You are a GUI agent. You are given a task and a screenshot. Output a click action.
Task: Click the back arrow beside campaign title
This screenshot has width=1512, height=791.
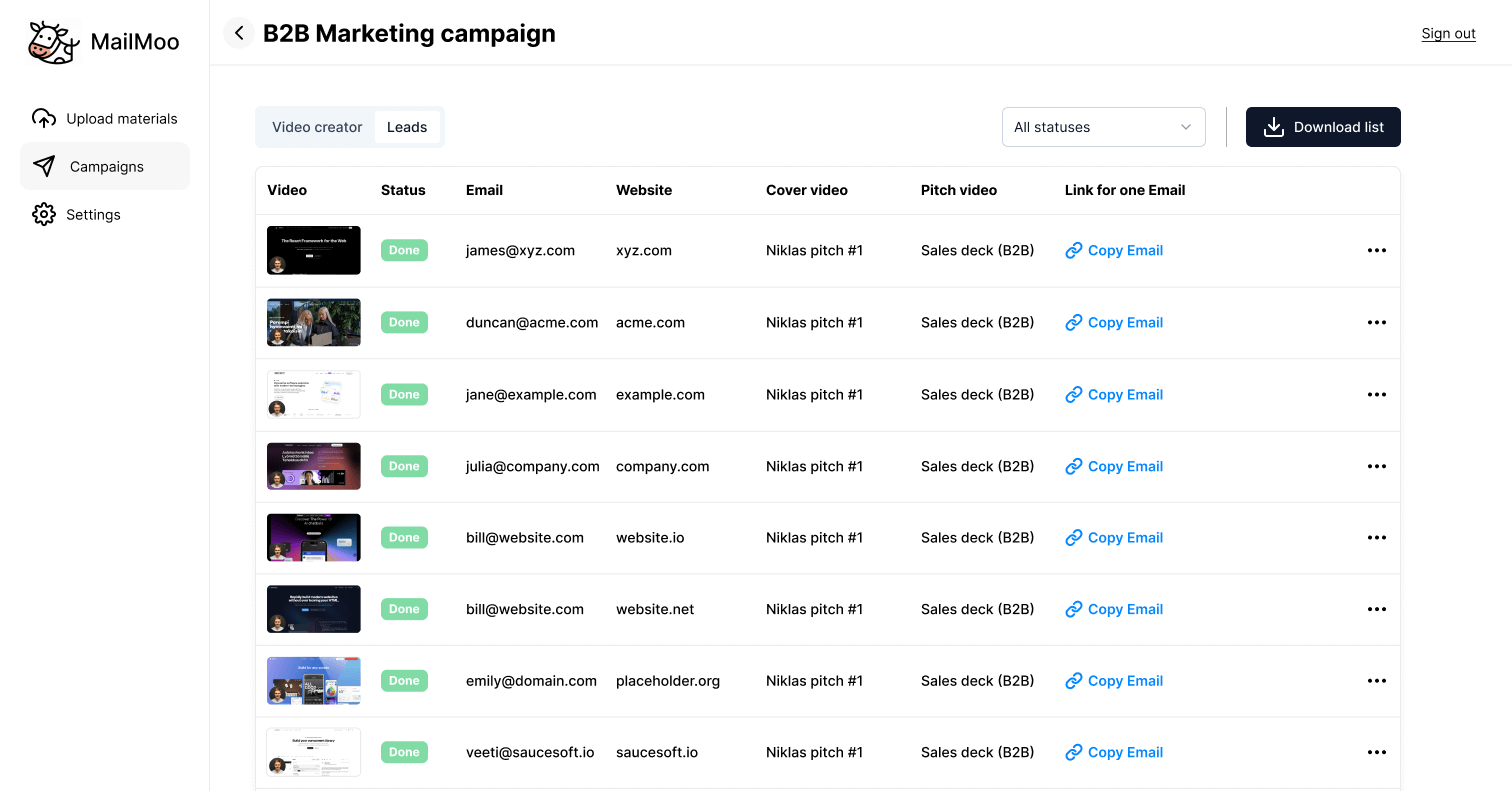click(x=239, y=33)
